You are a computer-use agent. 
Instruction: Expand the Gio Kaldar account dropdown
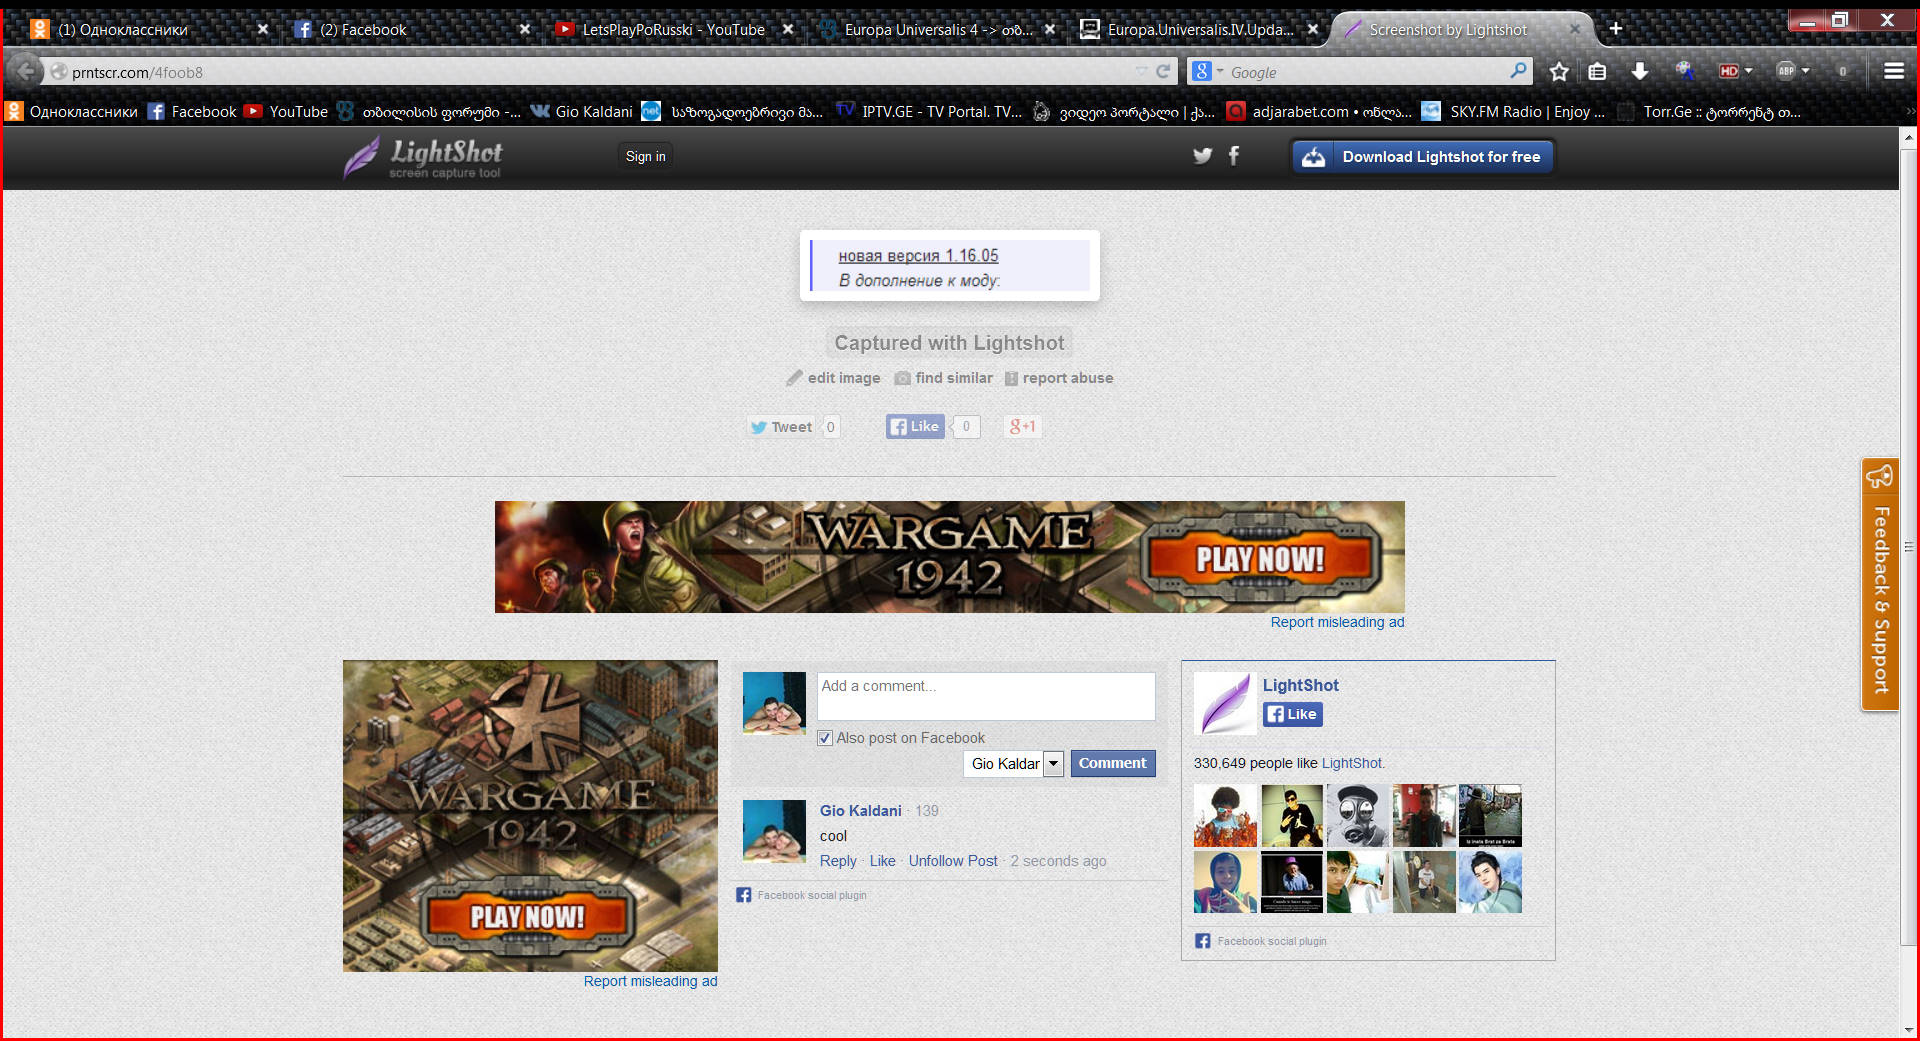click(x=1053, y=764)
